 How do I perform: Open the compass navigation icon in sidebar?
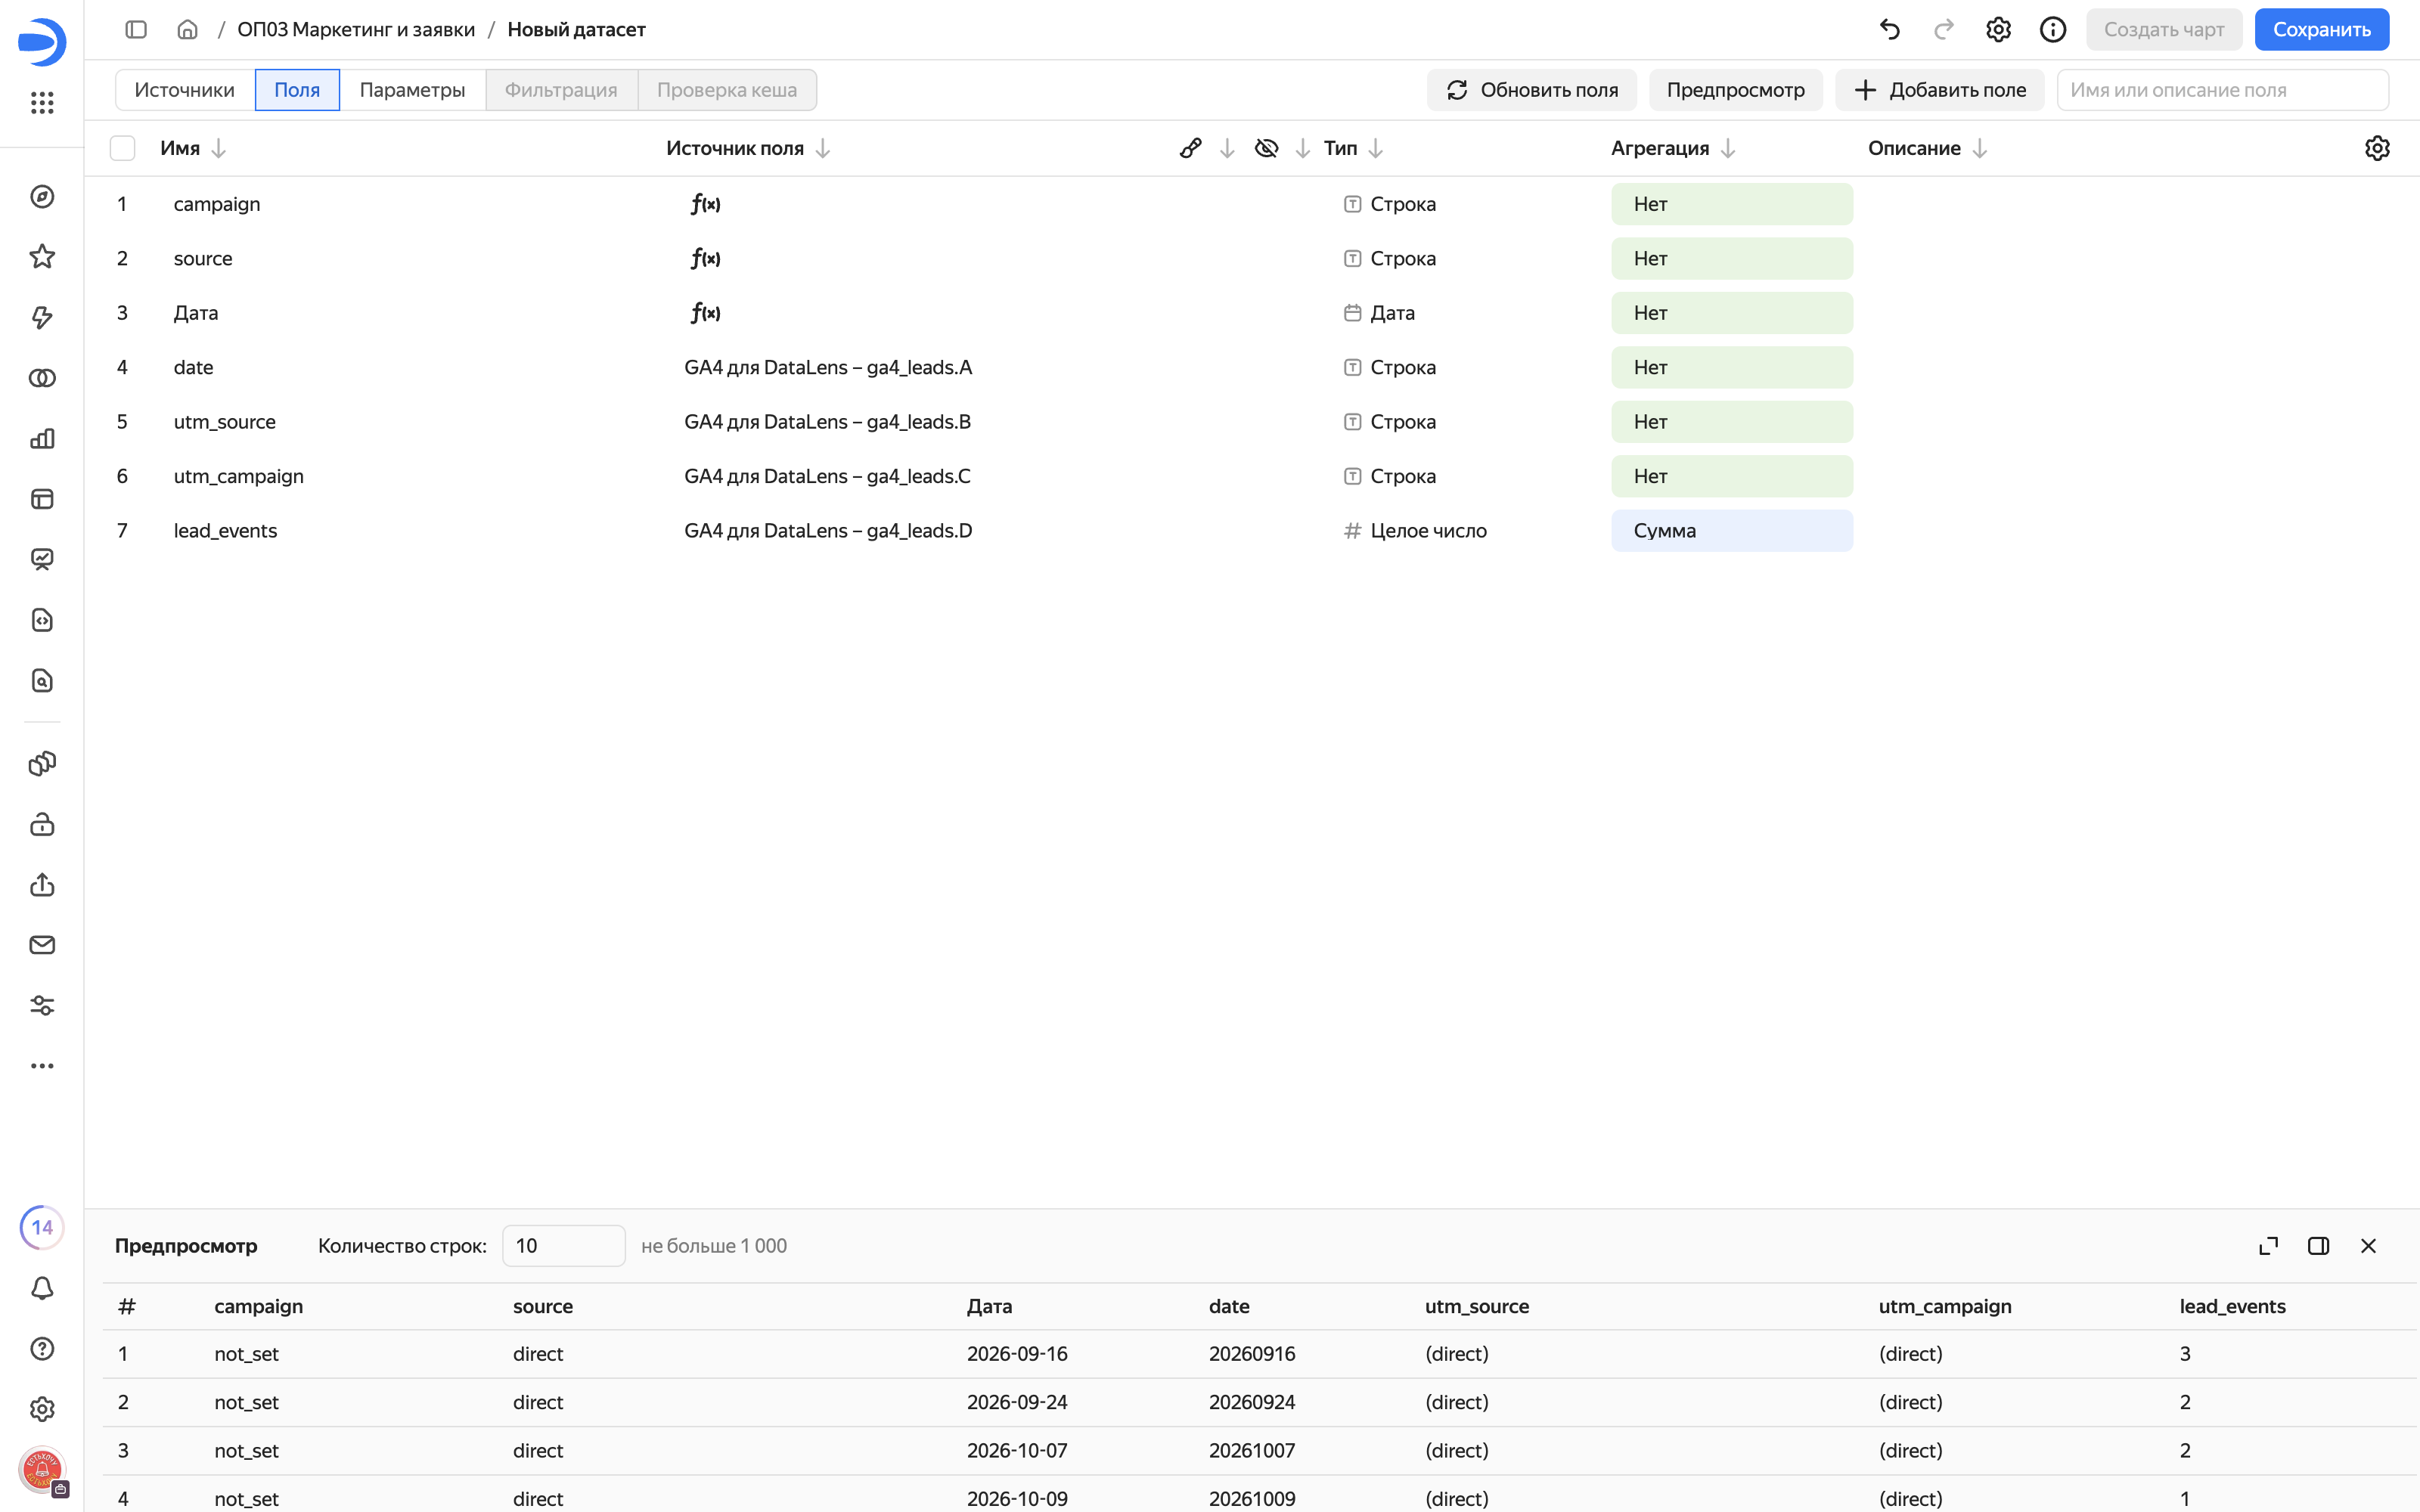click(x=42, y=197)
